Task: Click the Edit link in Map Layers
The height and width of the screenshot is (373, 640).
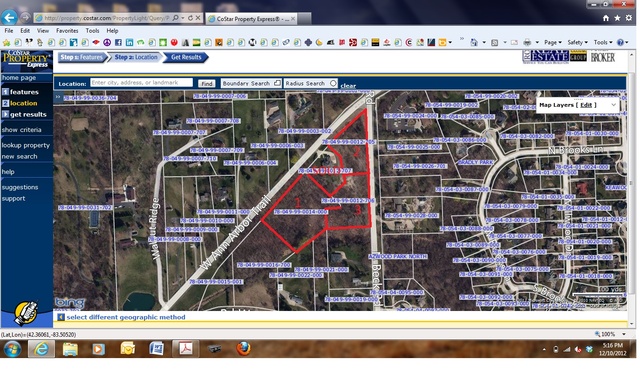Action: point(586,105)
